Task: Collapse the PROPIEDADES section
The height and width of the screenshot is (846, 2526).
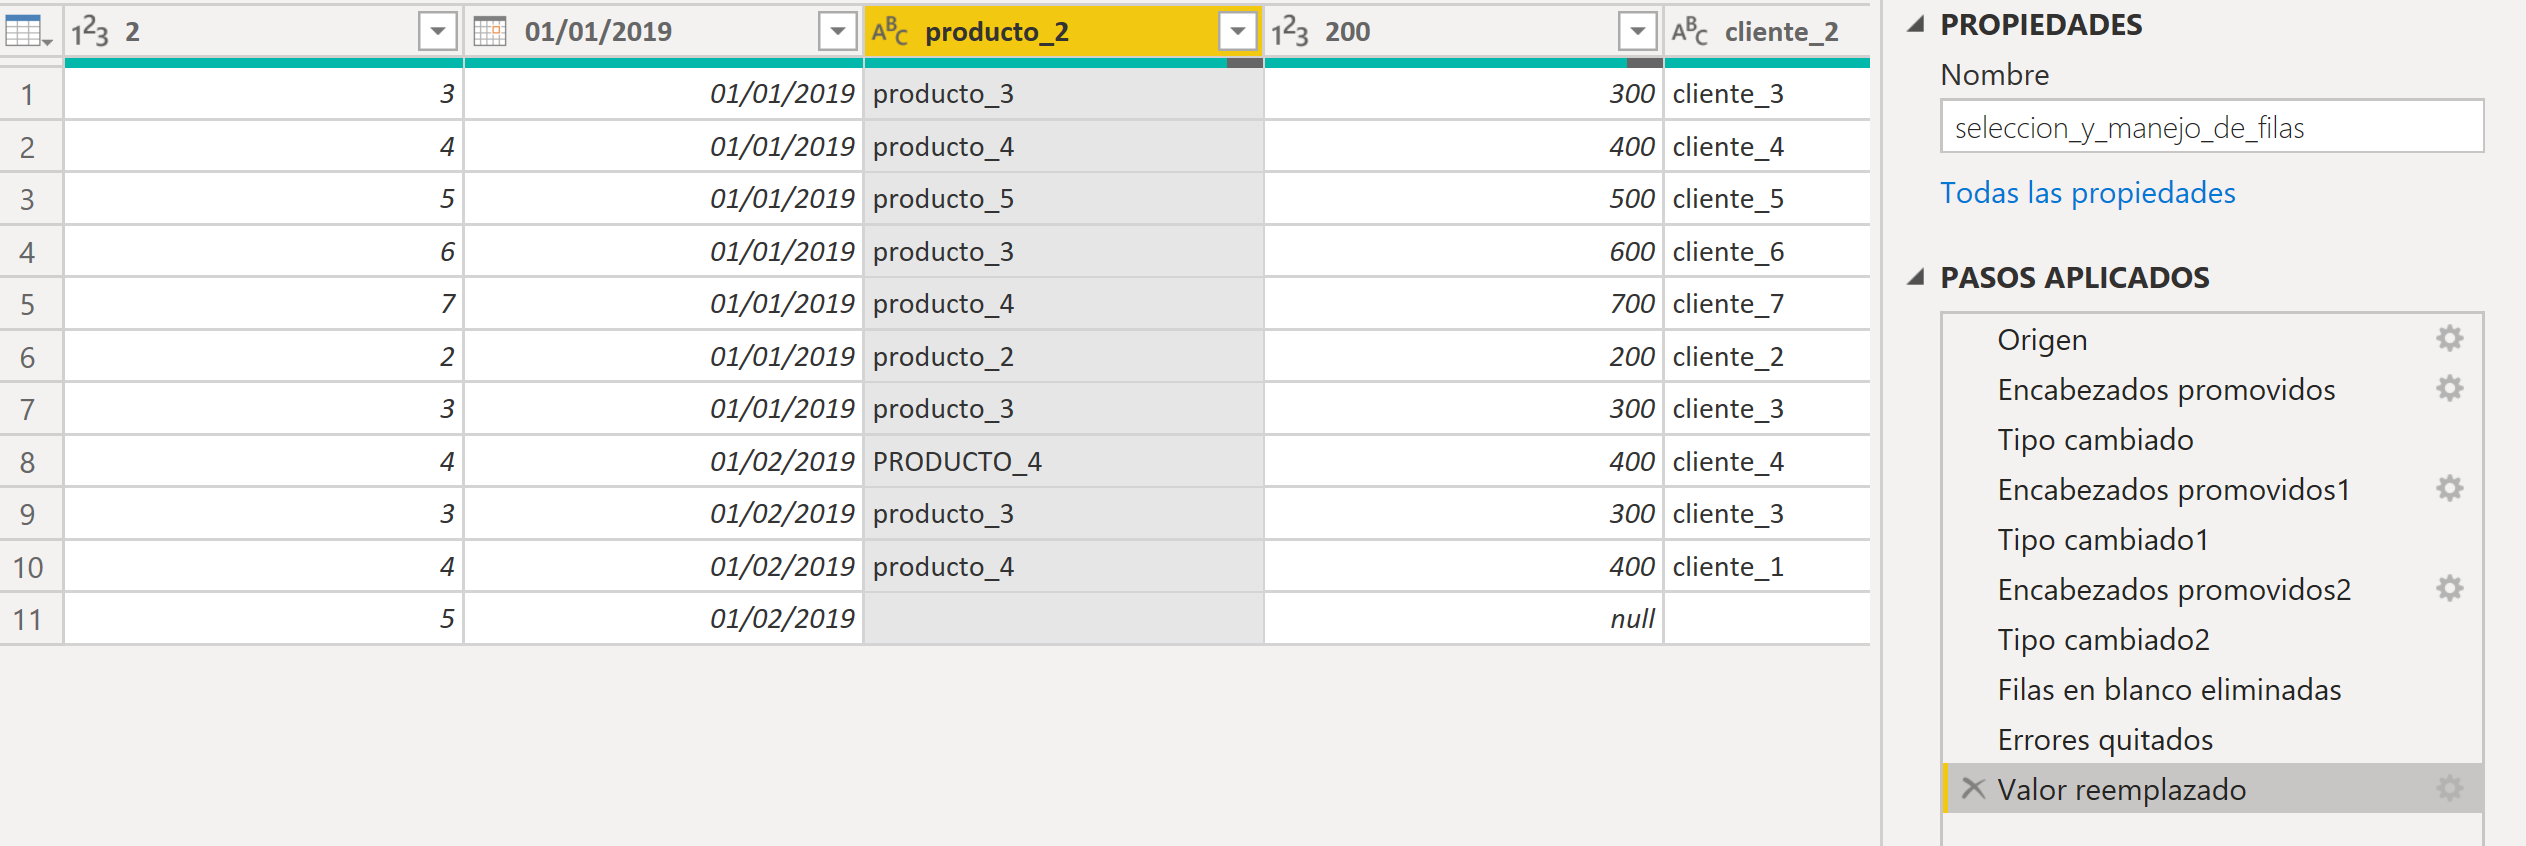Action: tap(1916, 24)
